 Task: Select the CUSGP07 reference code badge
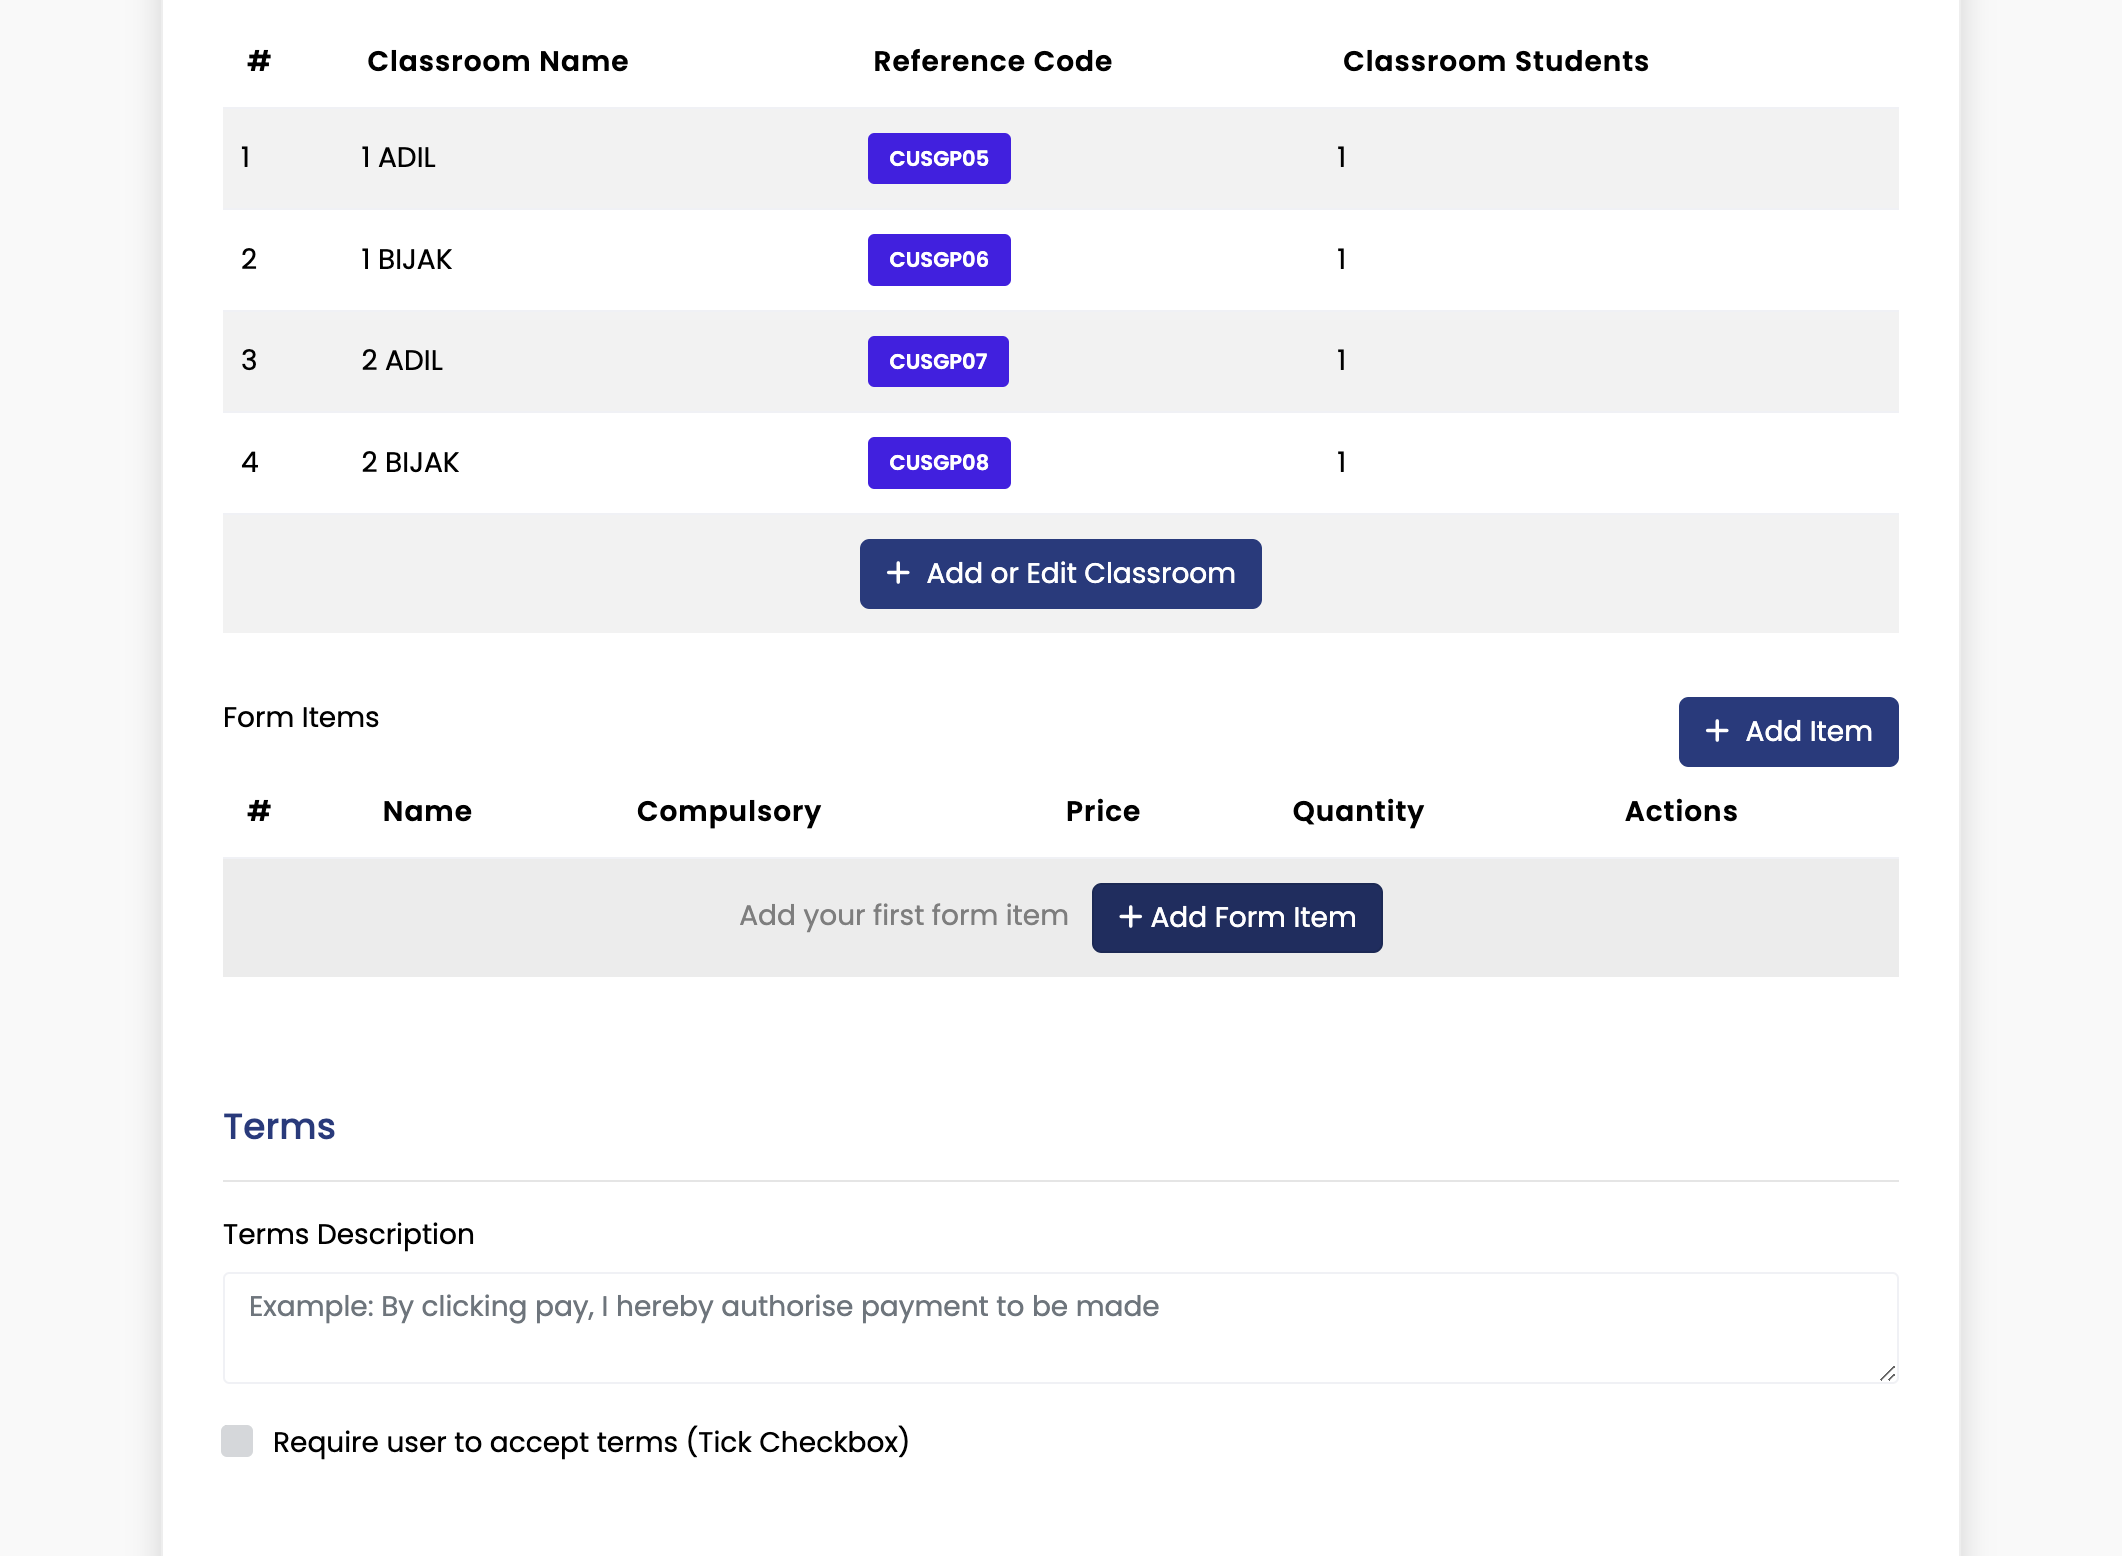[x=938, y=361]
